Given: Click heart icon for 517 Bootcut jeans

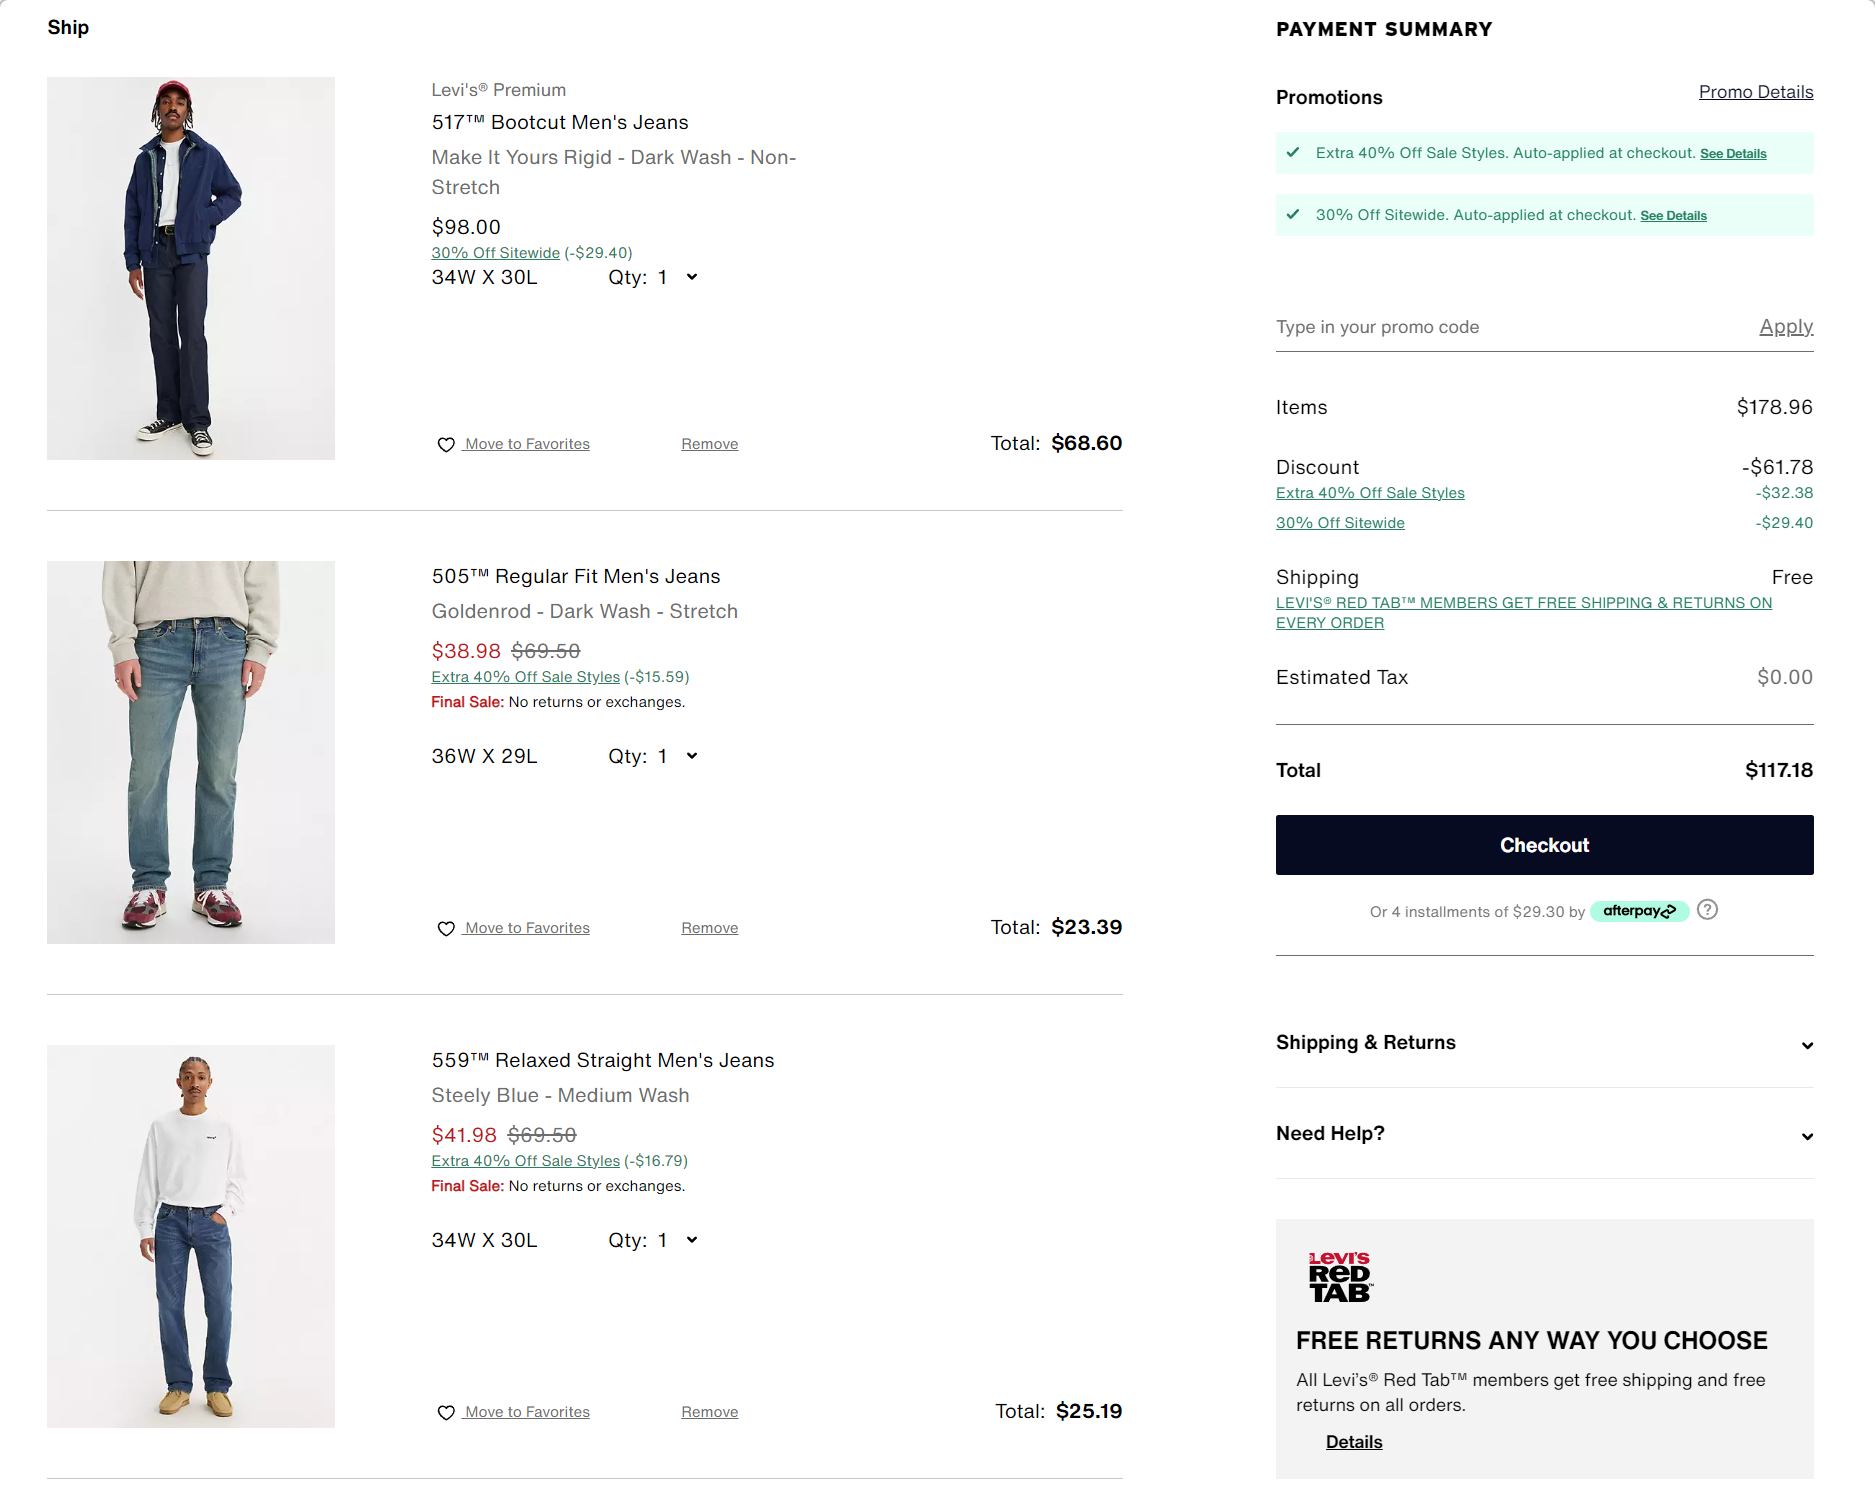Looking at the screenshot, I should (x=446, y=445).
